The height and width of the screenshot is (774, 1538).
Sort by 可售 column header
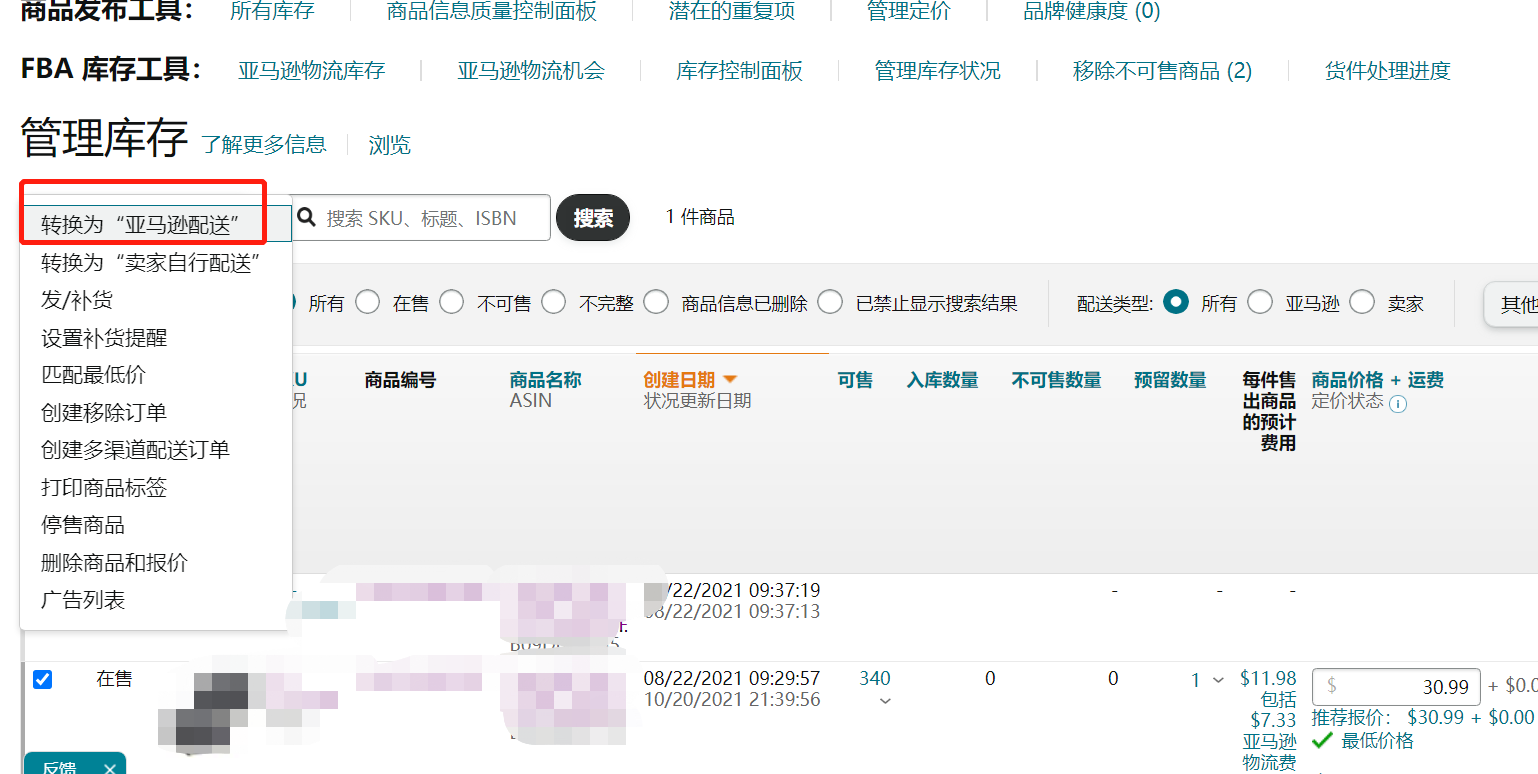click(x=855, y=380)
